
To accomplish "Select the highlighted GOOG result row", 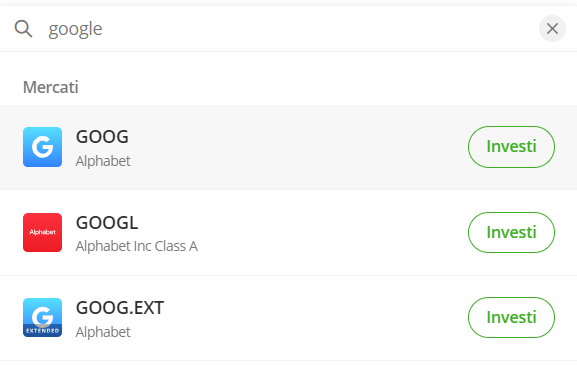I will pyautogui.click(x=288, y=147).
